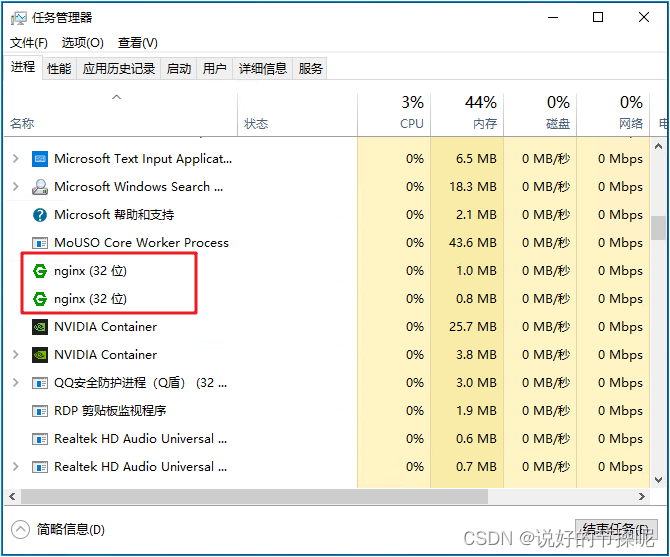Sort by the CPU 3% column header
This screenshot has height=557, width=670.
click(394, 114)
